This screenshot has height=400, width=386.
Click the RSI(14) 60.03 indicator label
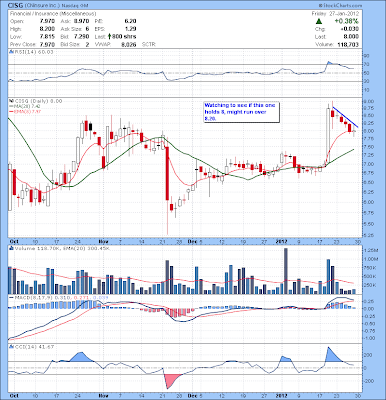click(x=33, y=52)
